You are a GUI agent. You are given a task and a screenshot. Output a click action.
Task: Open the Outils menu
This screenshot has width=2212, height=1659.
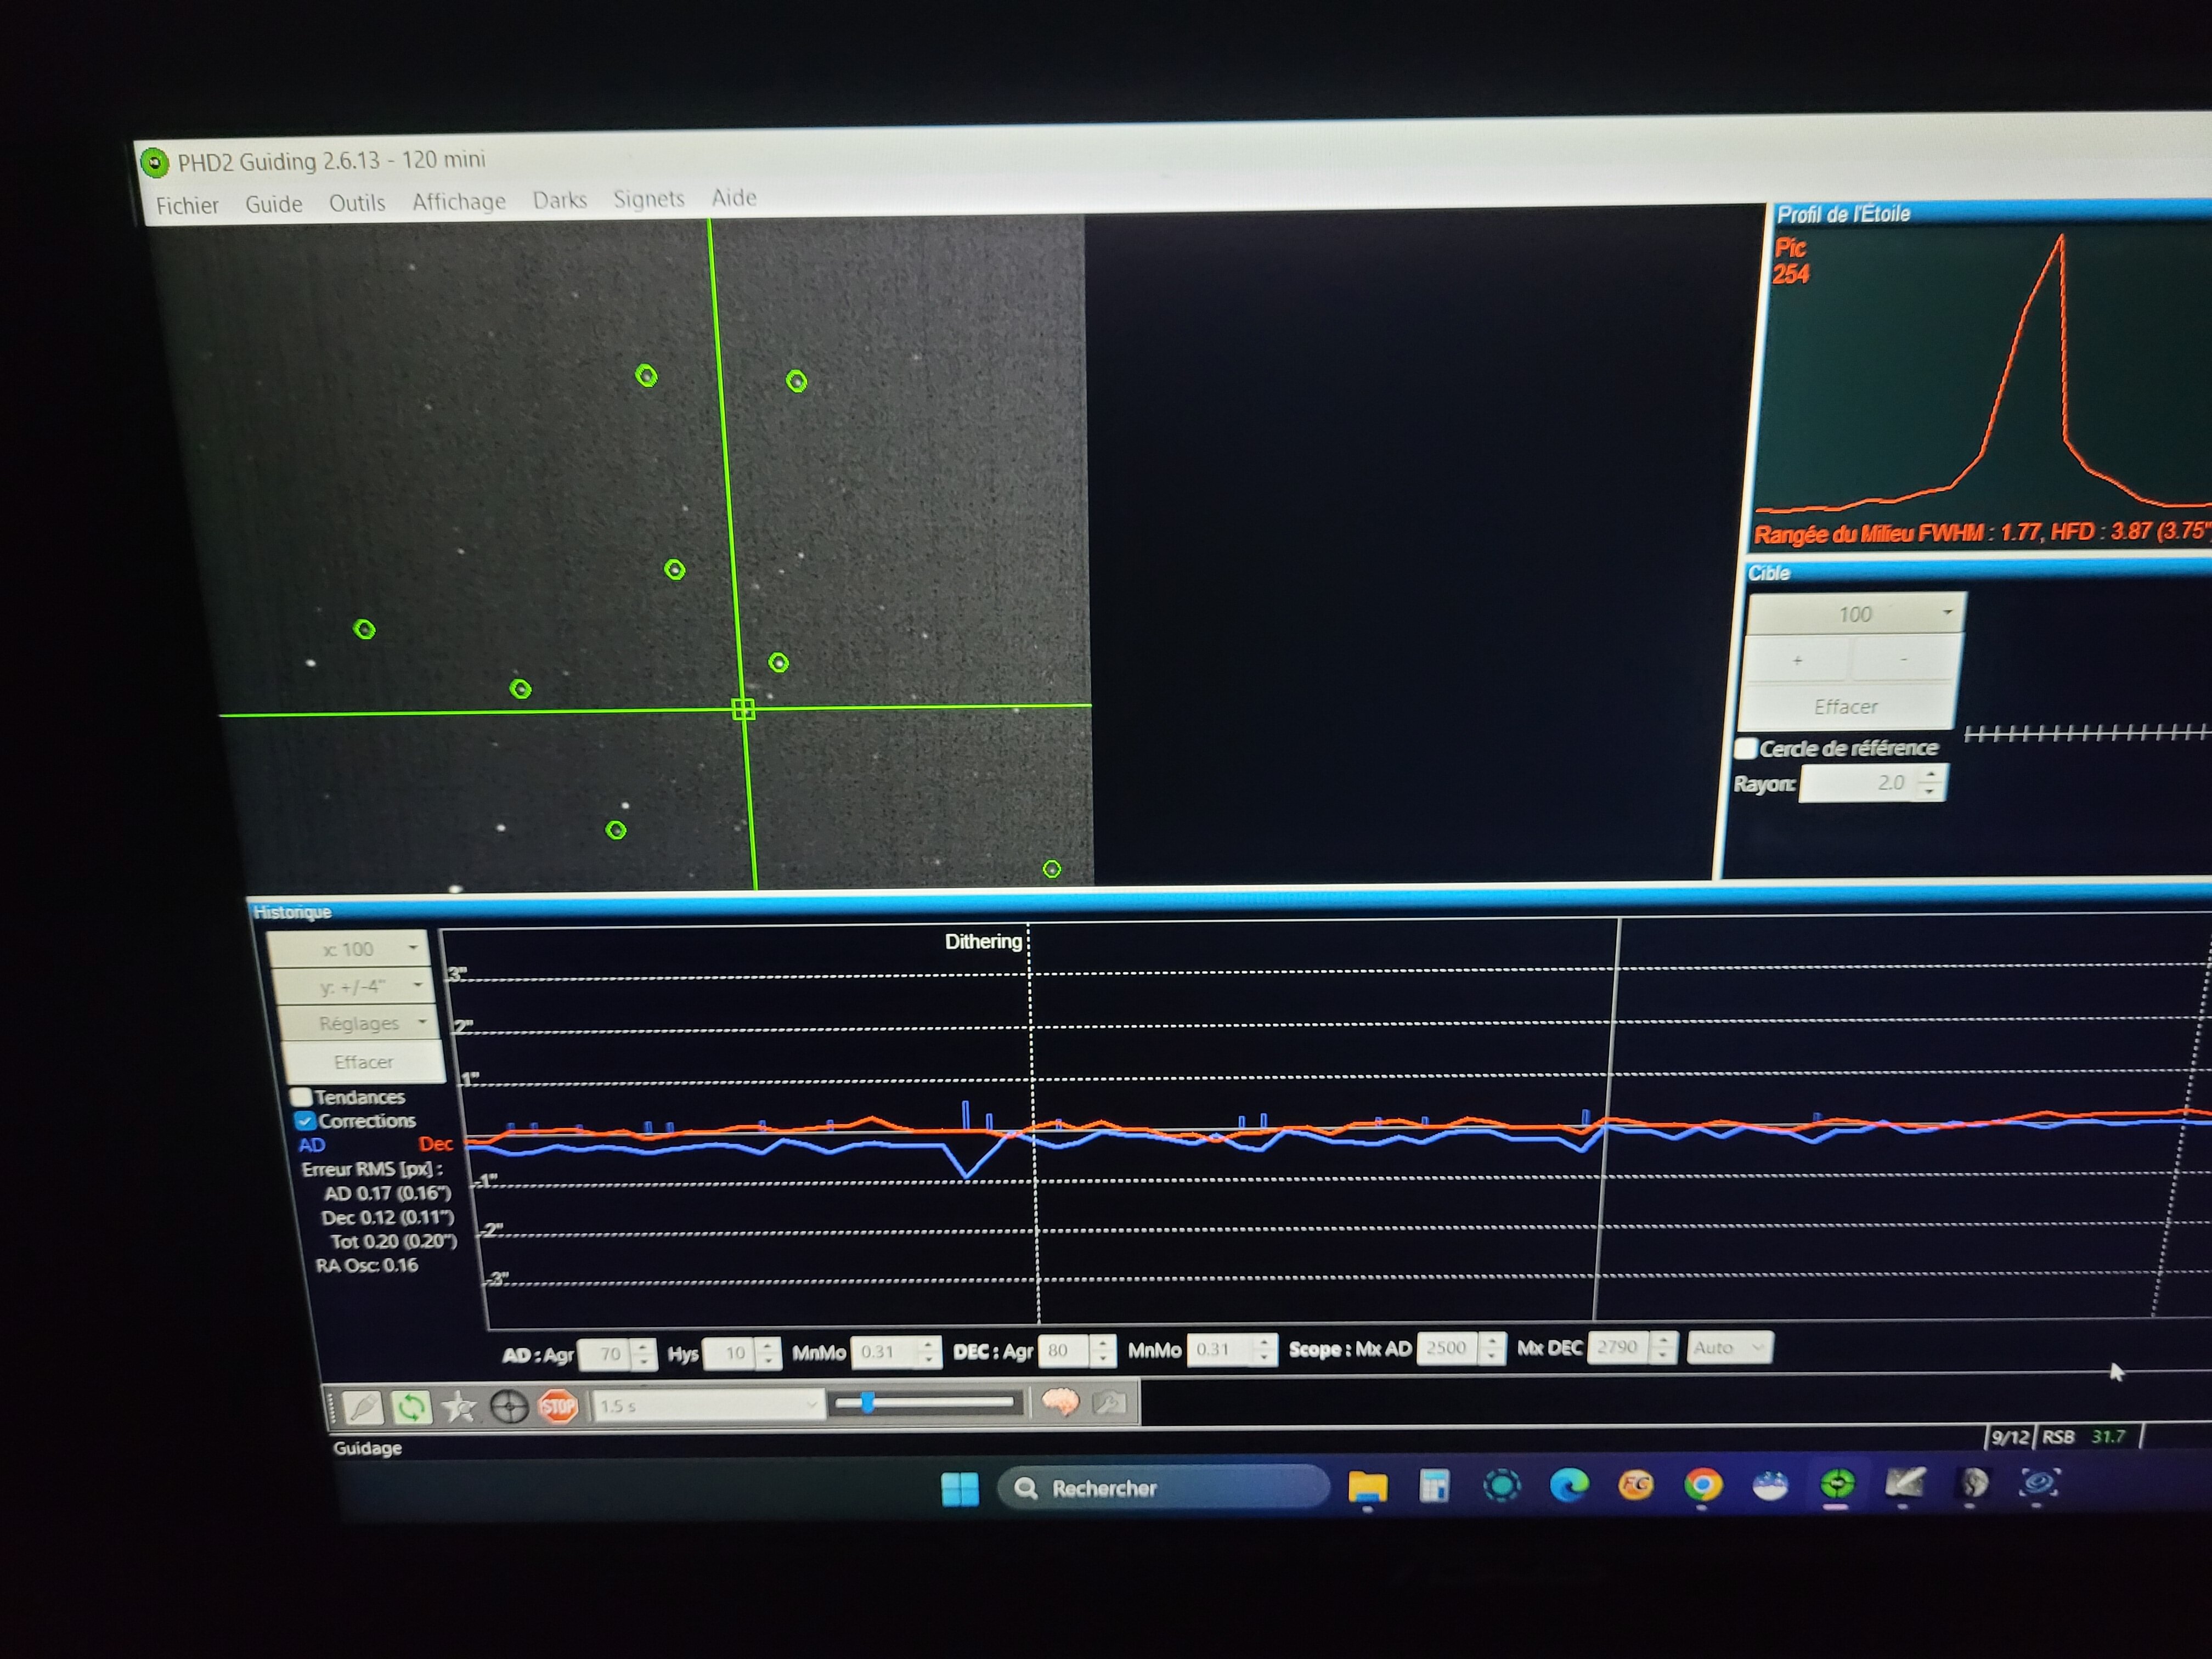pyautogui.click(x=357, y=203)
